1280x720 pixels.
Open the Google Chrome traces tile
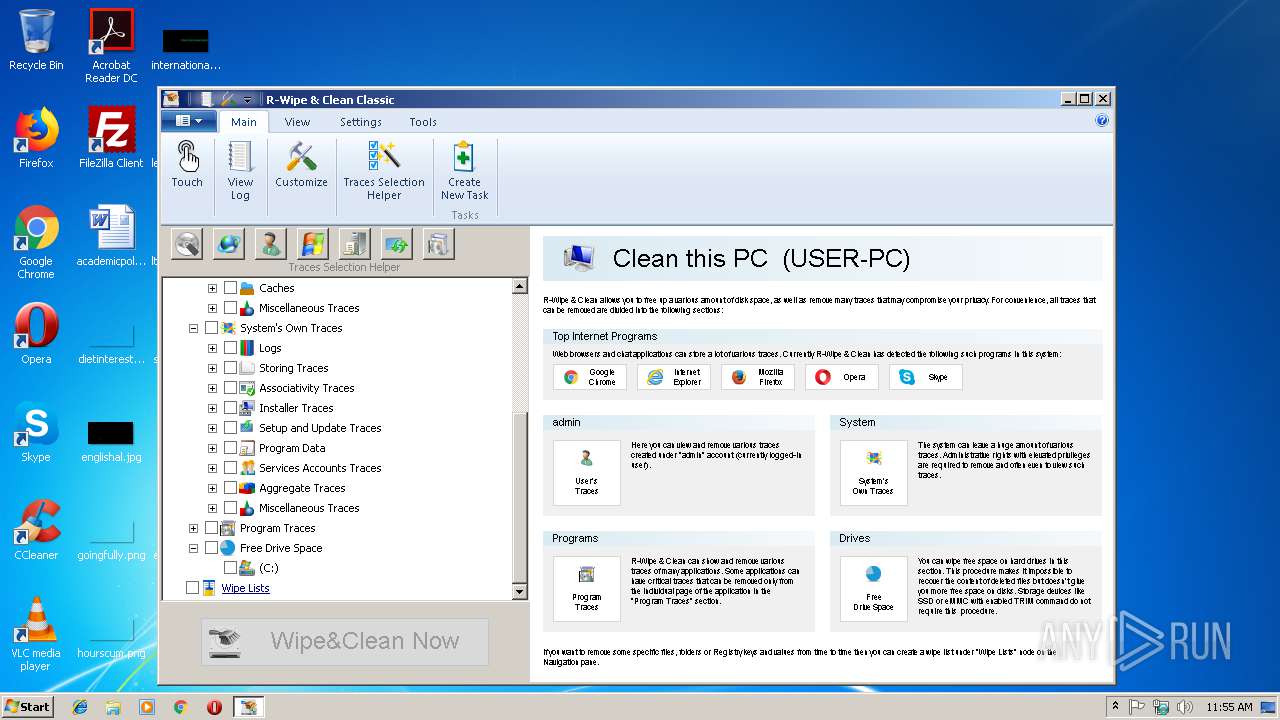tap(590, 377)
